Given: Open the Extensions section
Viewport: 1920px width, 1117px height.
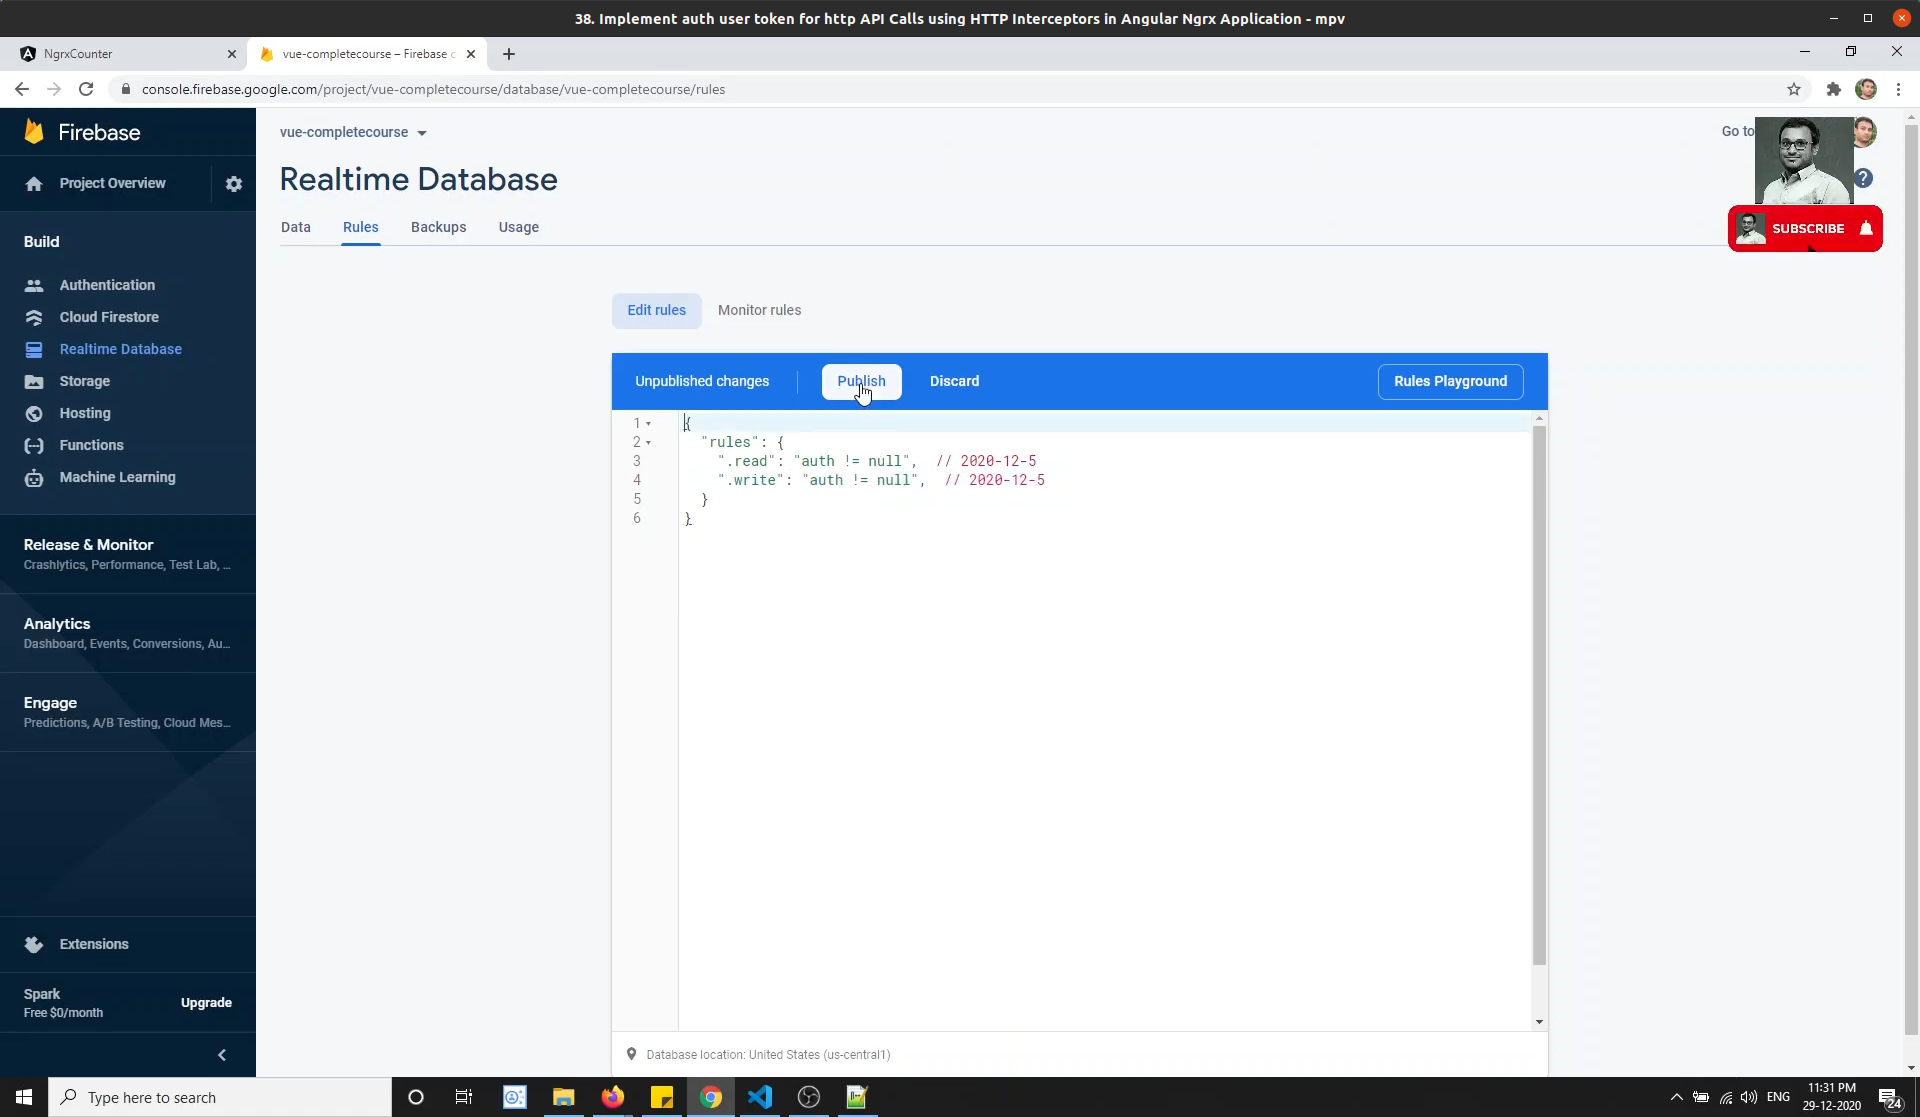Looking at the screenshot, I should click(94, 944).
